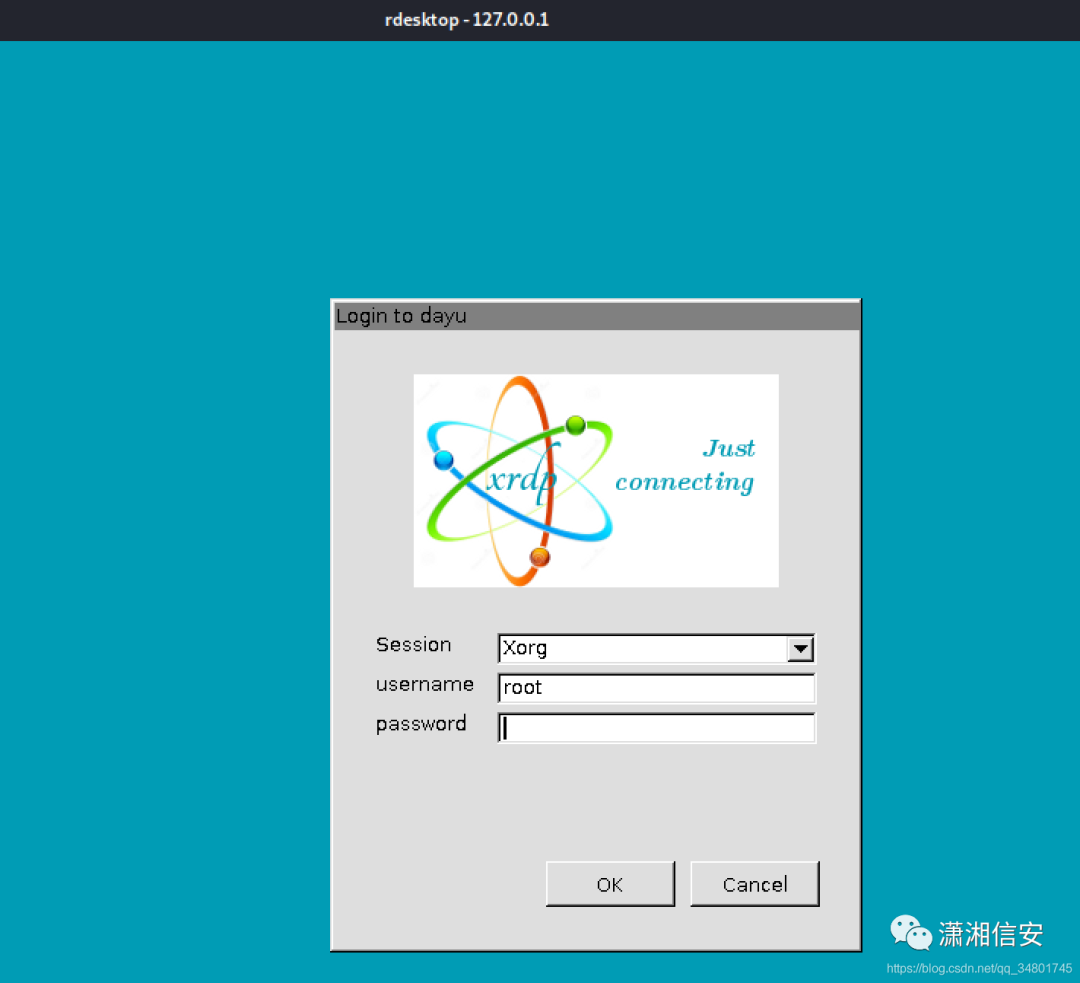Click the 'username' label text
The height and width of the screenshot is (983, 1080).
[x=424, y=685]
